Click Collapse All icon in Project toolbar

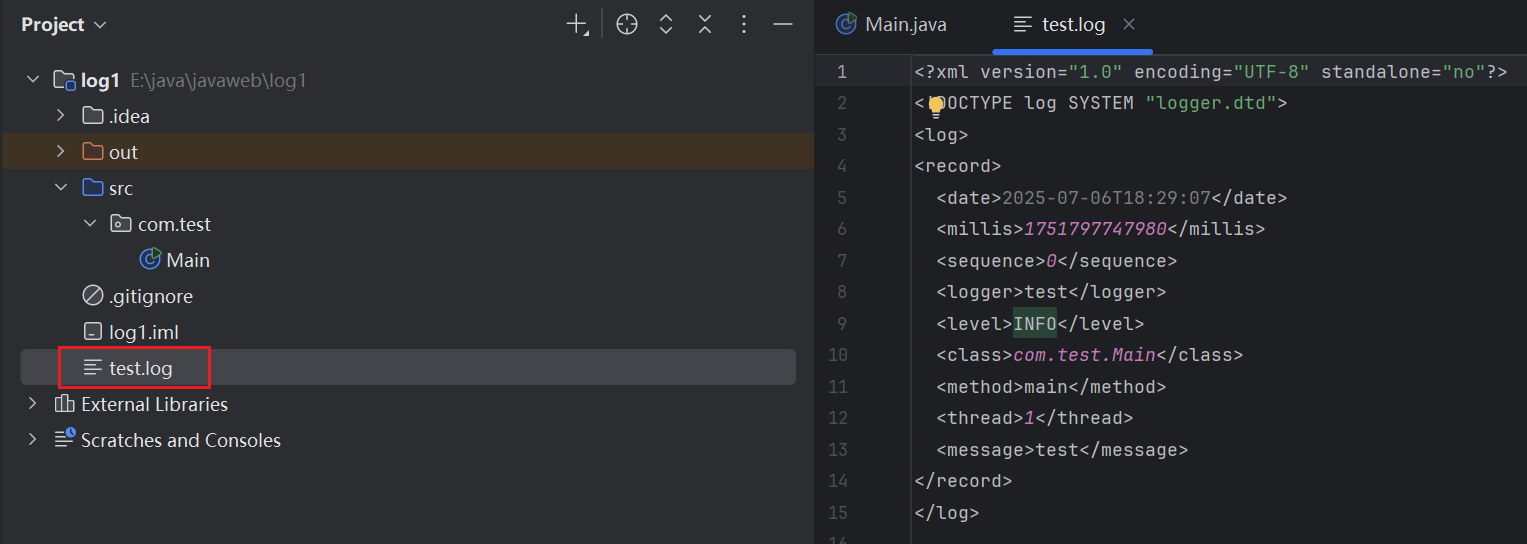(x=705, y=25)
